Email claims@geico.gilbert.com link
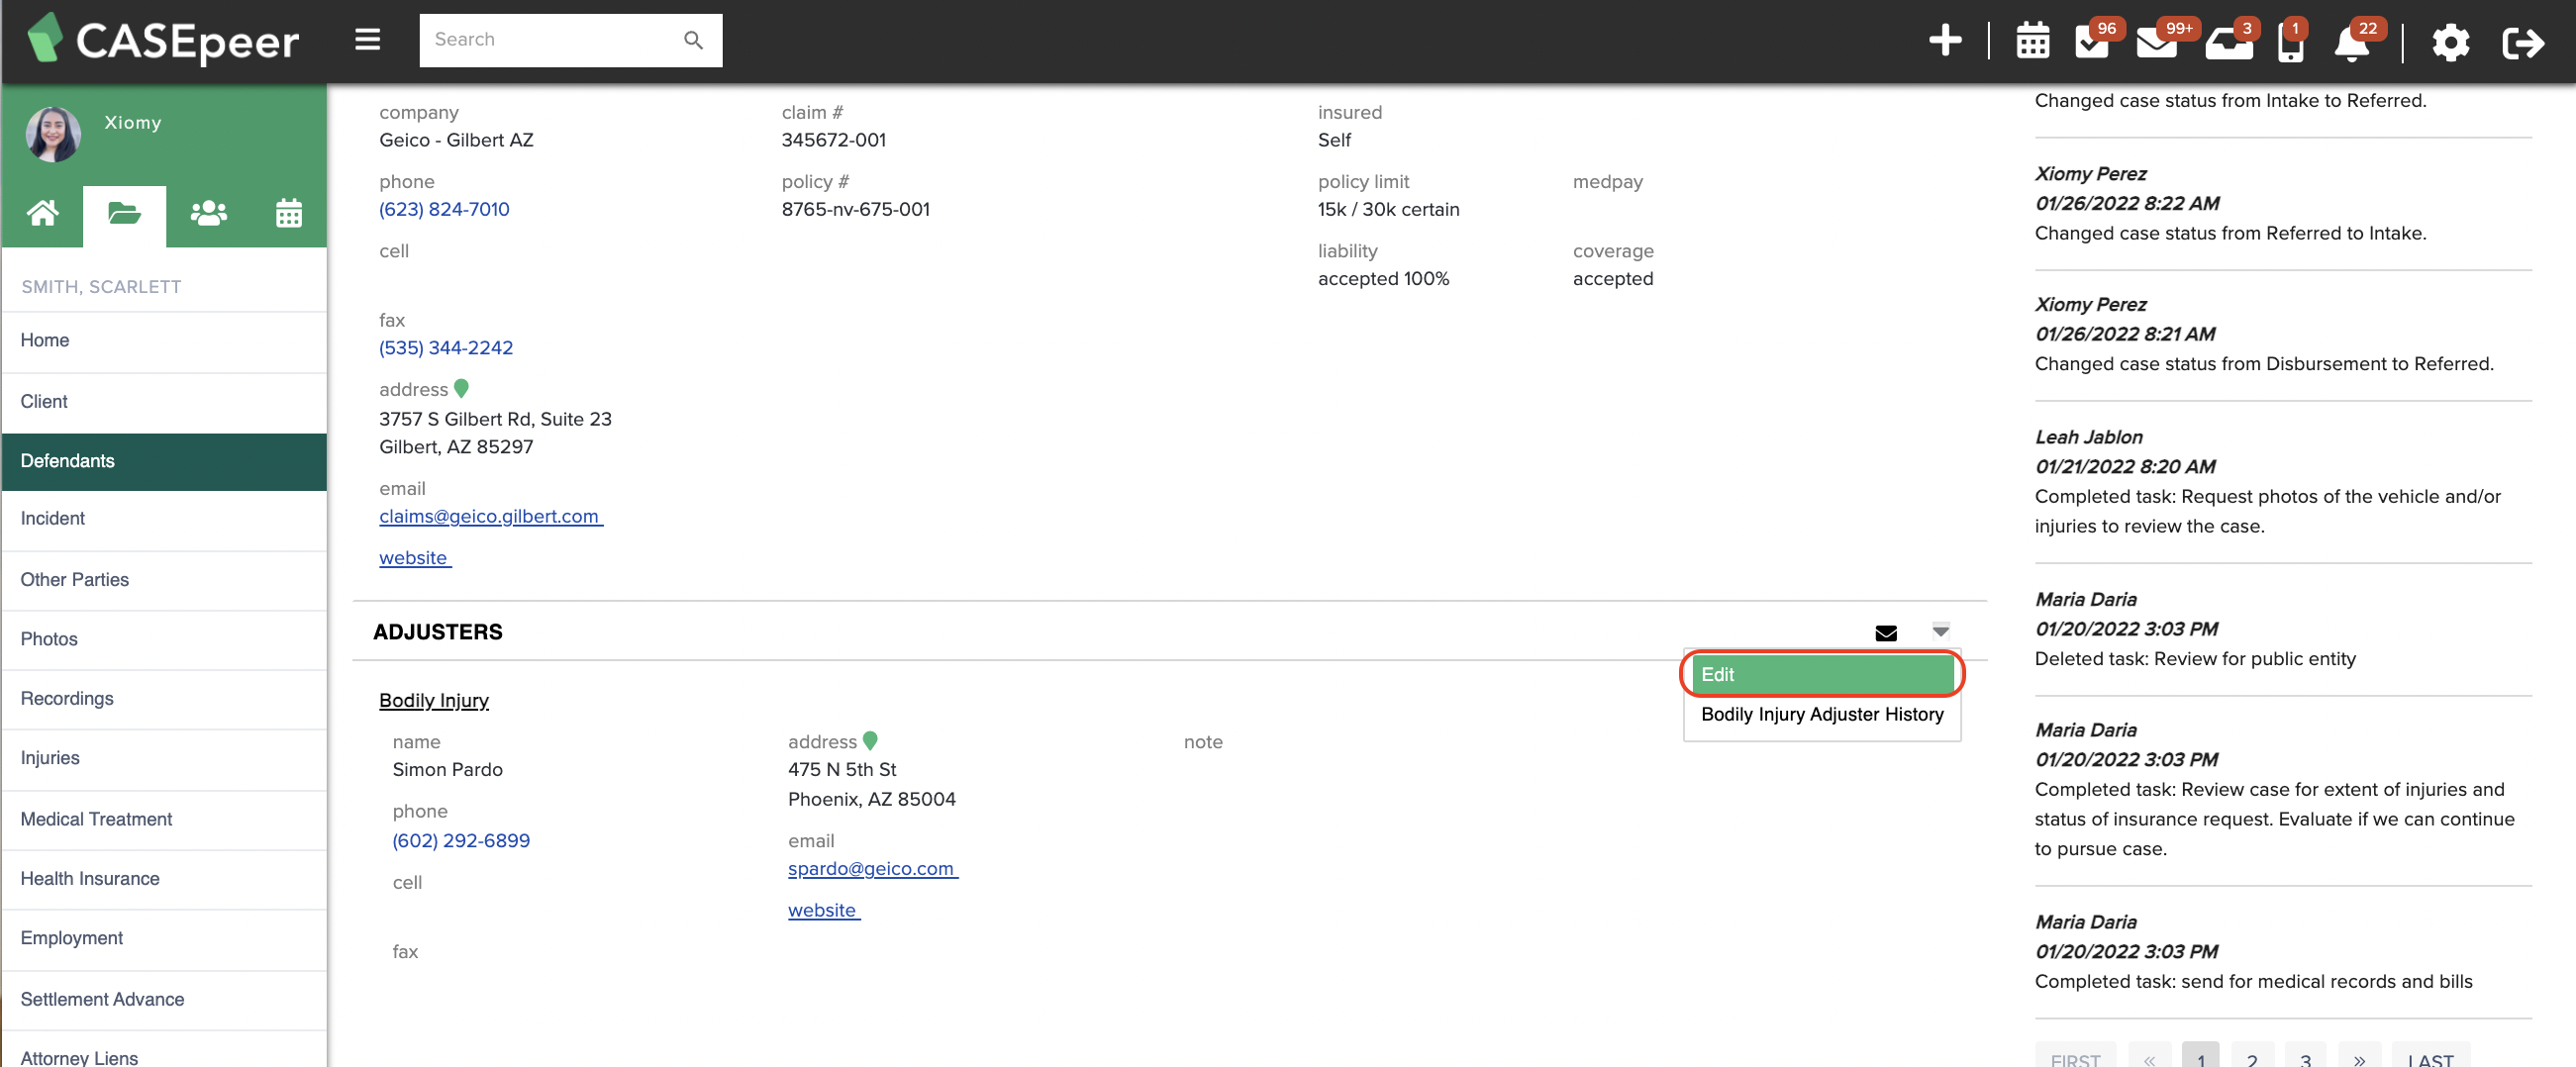This screenshot has width=2576, height=1067. pyautogui.click(x=490, y=516)
